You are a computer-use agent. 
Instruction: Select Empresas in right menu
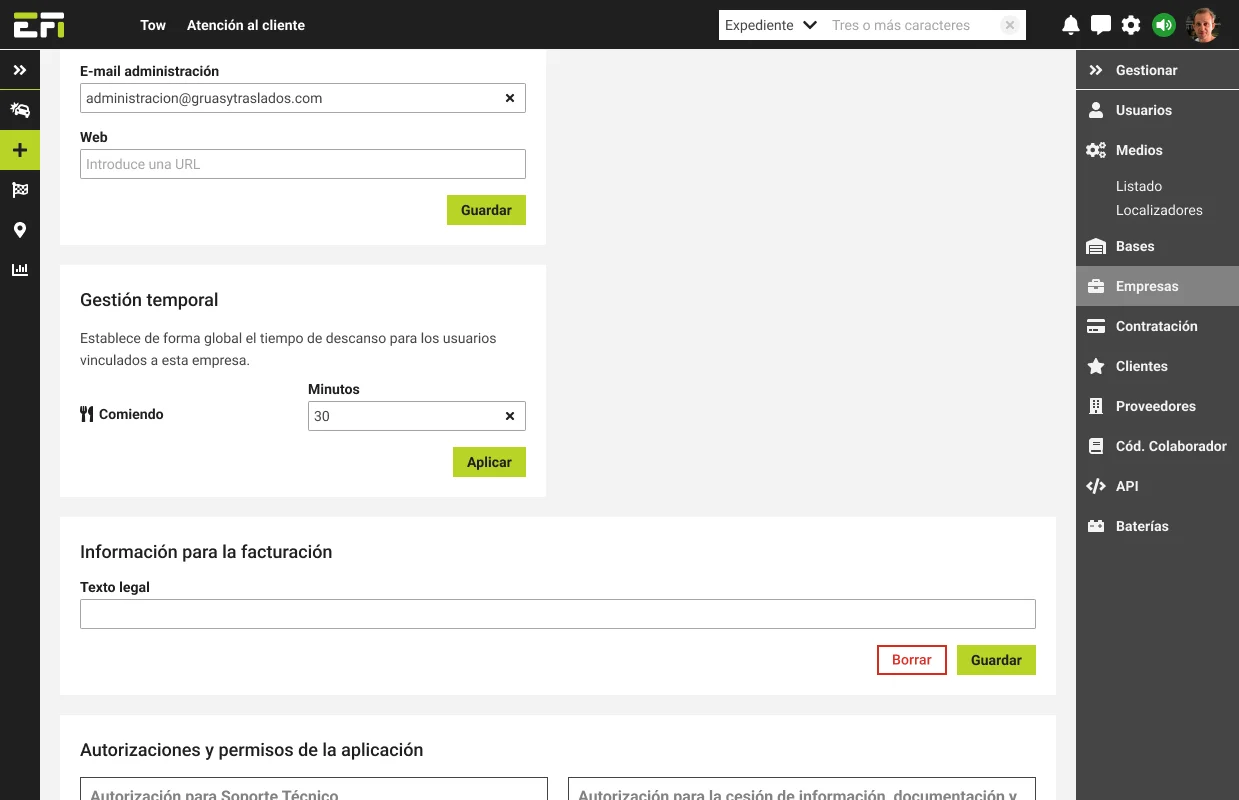(x=1157, y=286)
